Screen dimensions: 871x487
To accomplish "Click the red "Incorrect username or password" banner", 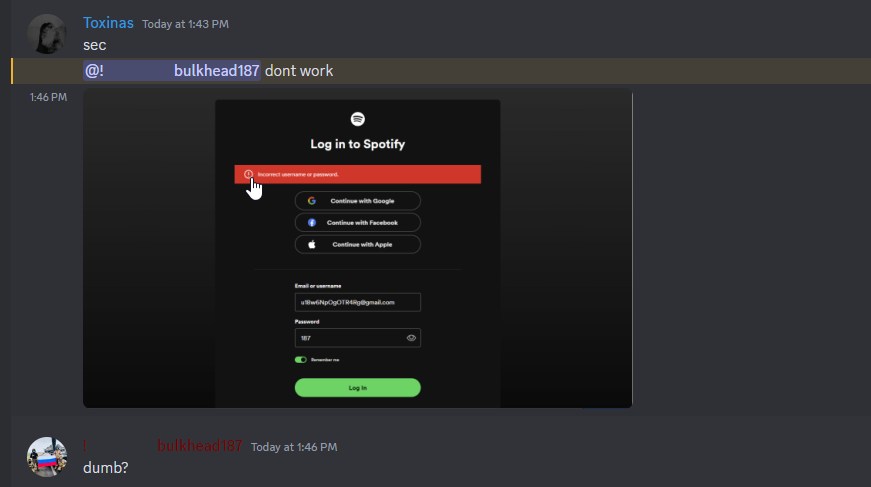I will coord(380,174).
